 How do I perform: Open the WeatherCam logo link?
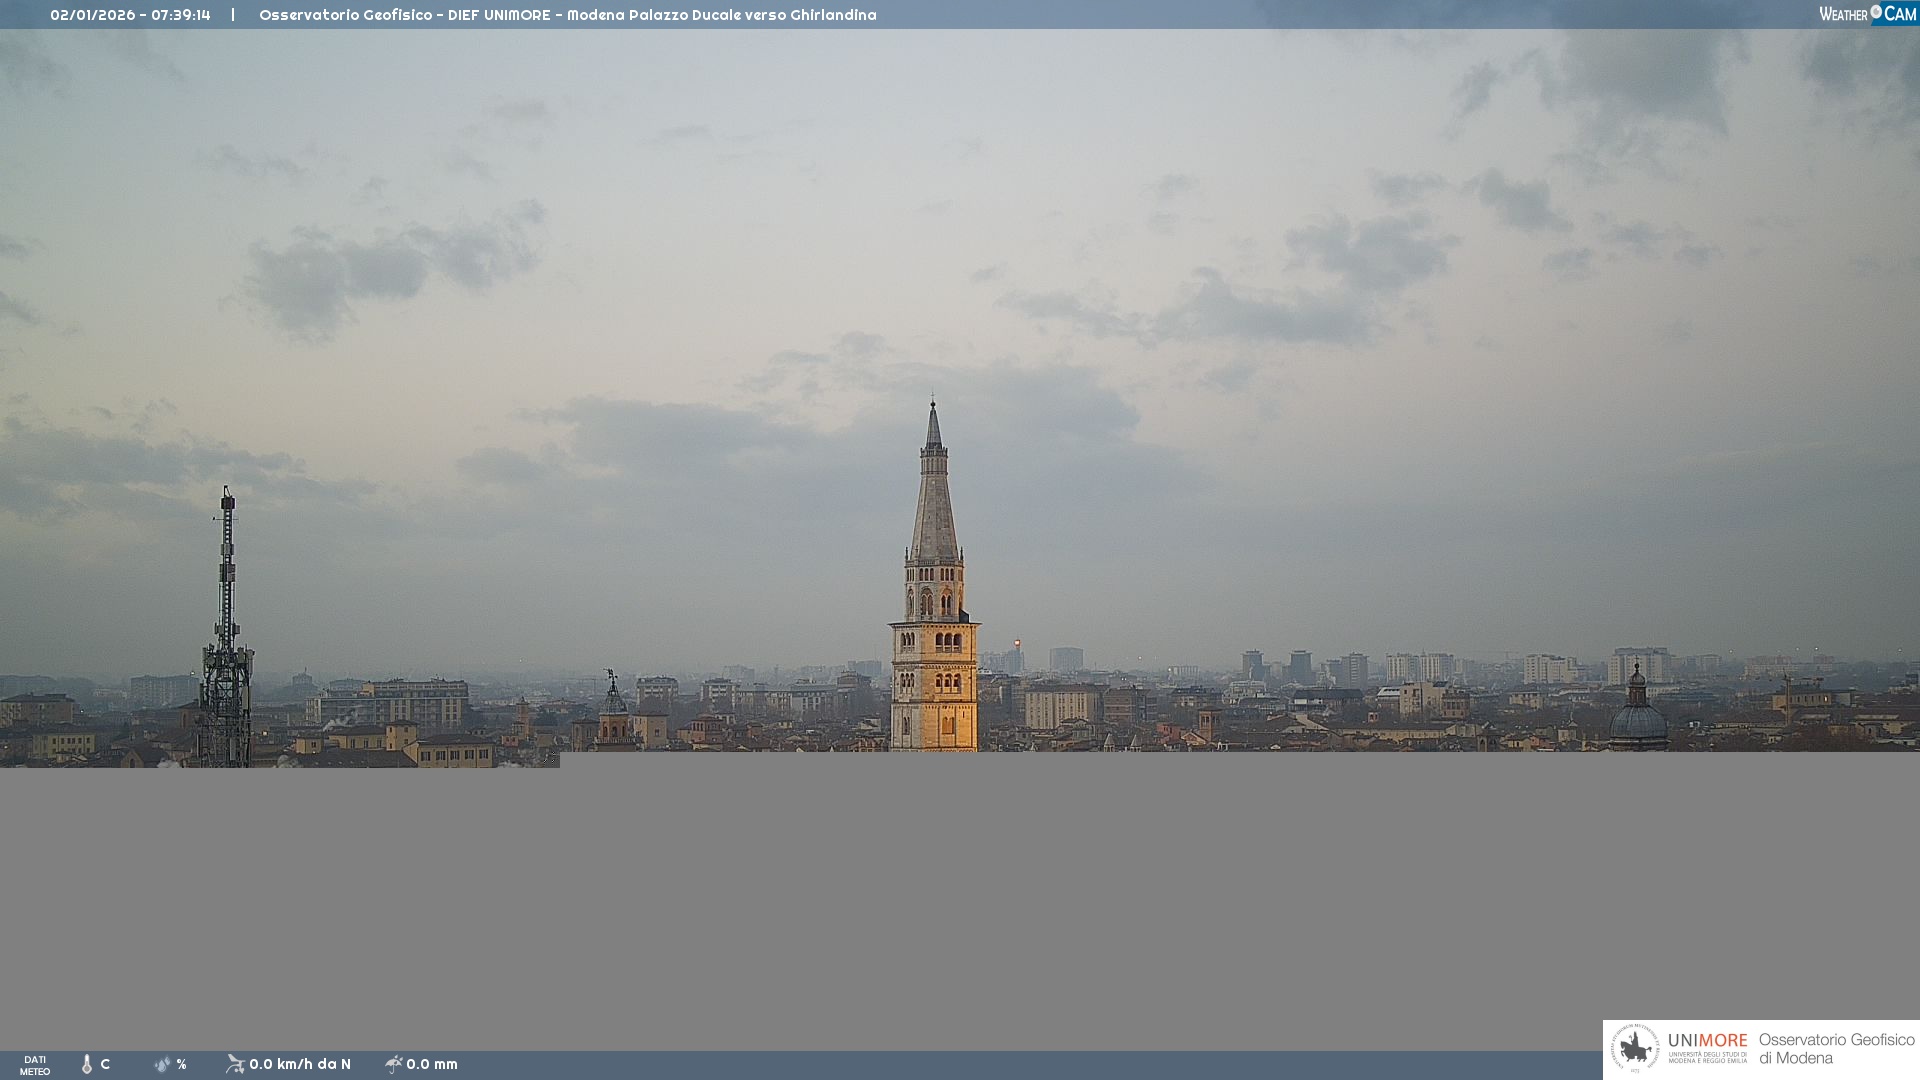tap(1867, 14)
